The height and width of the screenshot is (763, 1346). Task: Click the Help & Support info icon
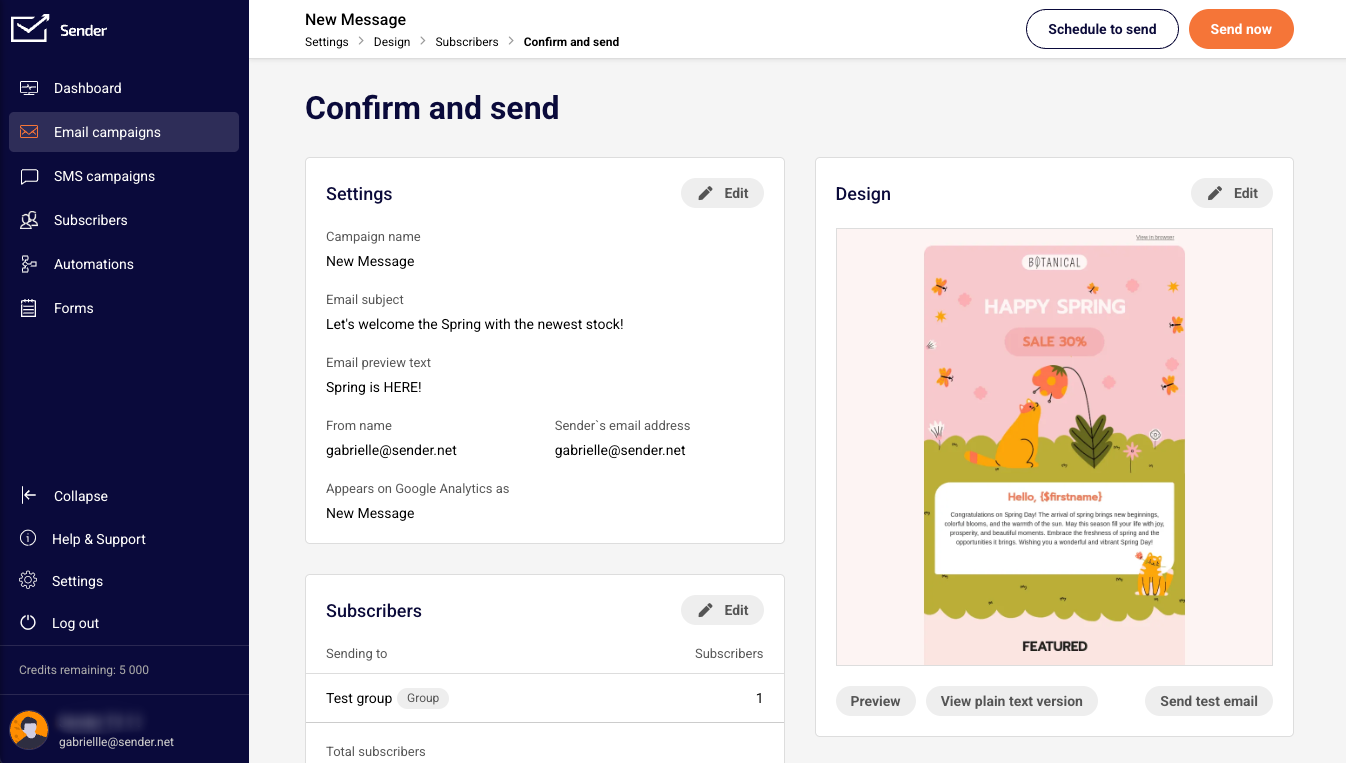click(29, 539)
